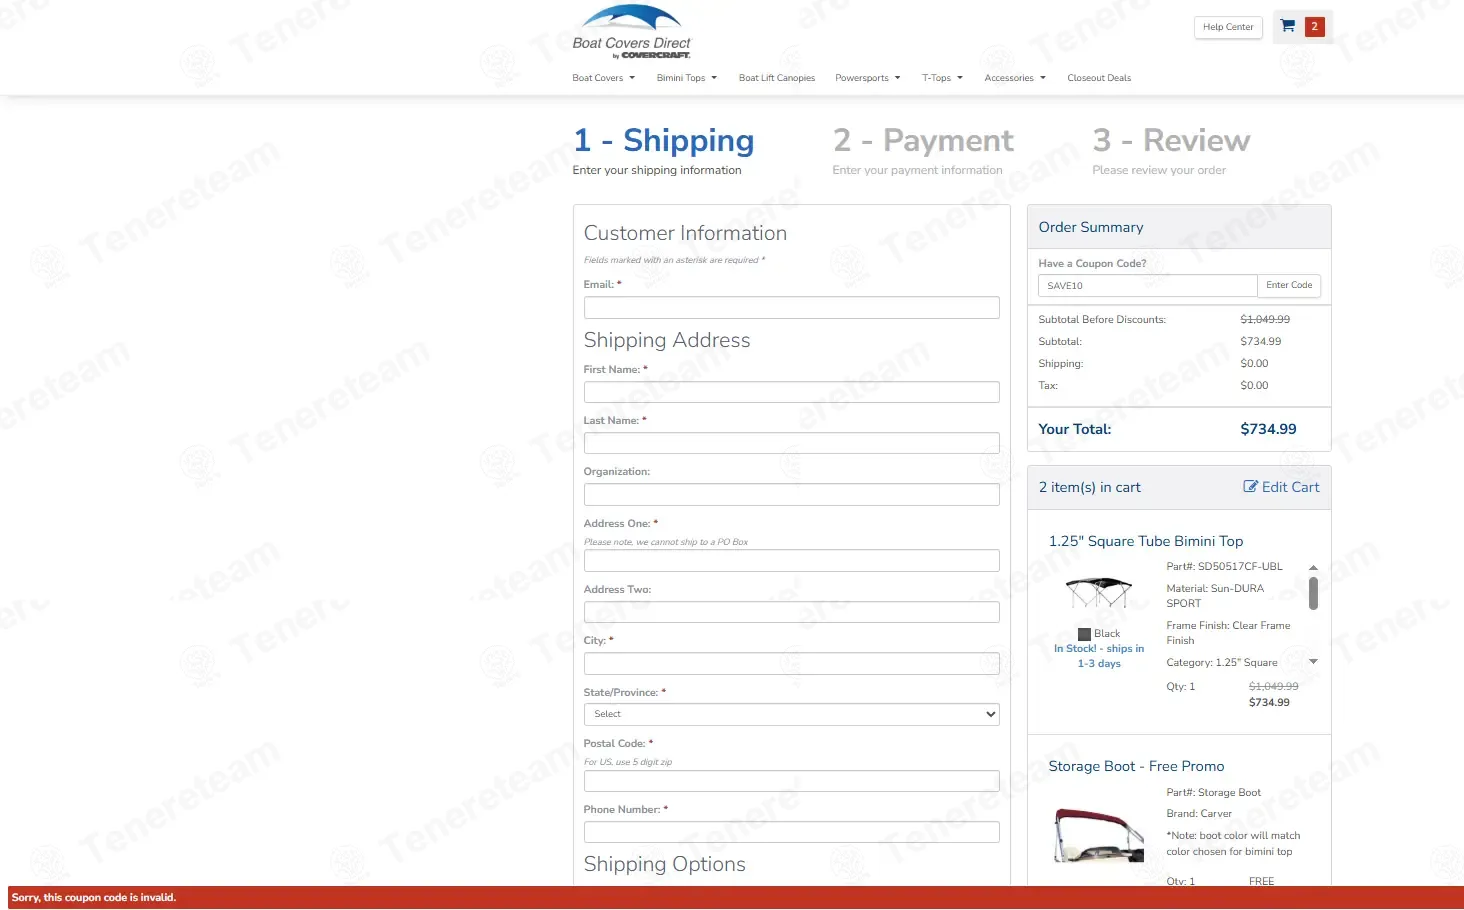
Task: Select the 3 - Review step
Action: [x=1171, y=141]
